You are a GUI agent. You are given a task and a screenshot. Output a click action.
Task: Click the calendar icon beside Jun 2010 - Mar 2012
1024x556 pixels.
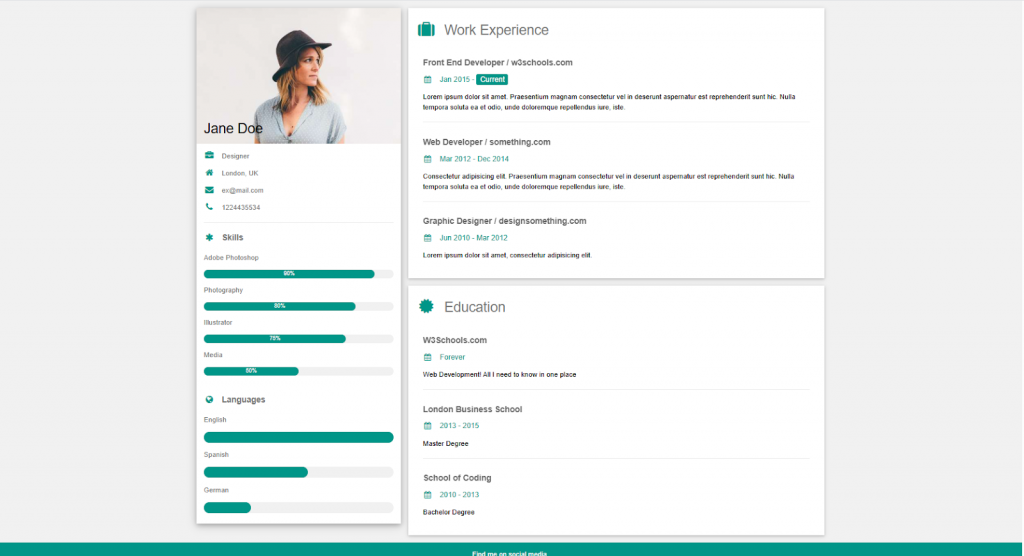428,238
